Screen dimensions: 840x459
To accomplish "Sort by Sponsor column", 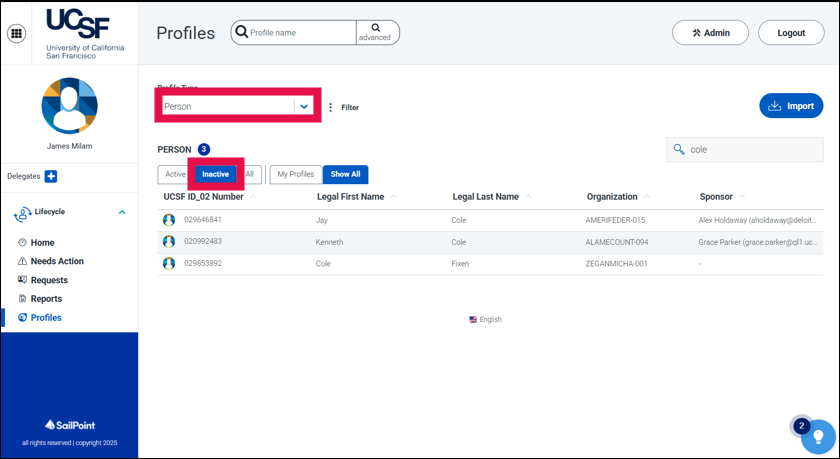I will 716,197.
